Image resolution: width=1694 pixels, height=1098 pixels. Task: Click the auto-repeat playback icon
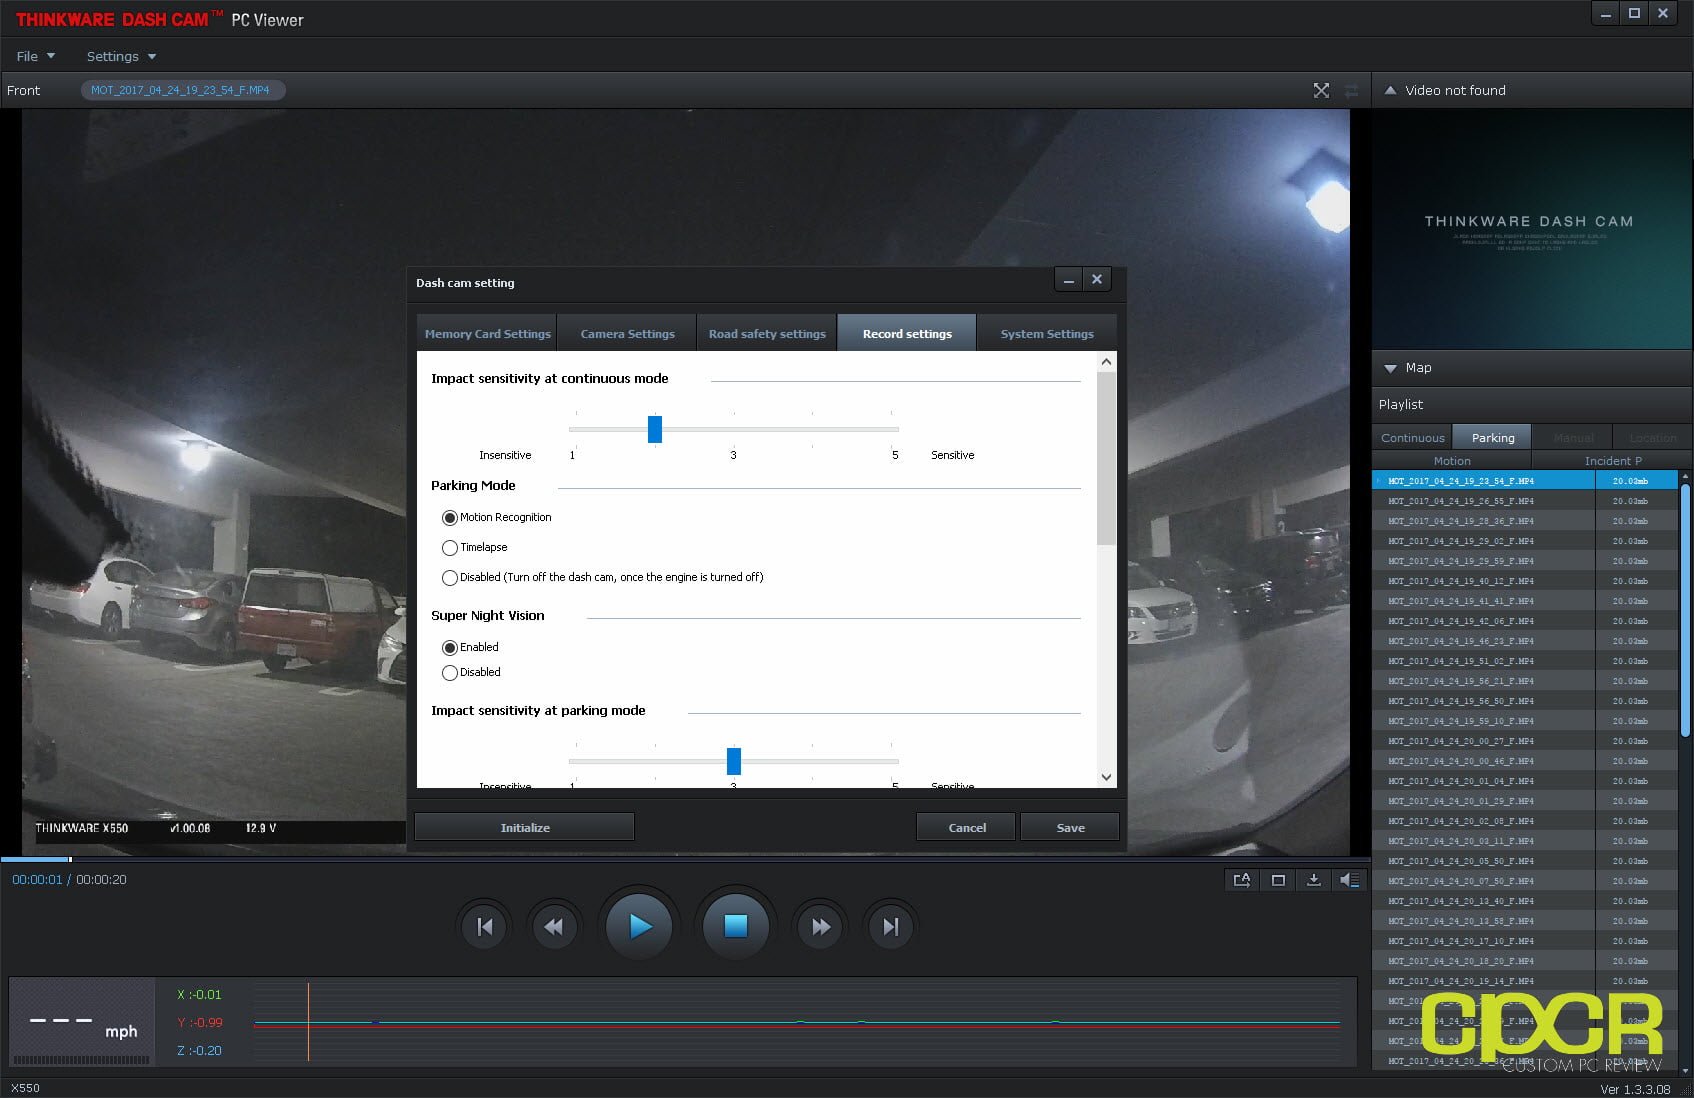1242,880
